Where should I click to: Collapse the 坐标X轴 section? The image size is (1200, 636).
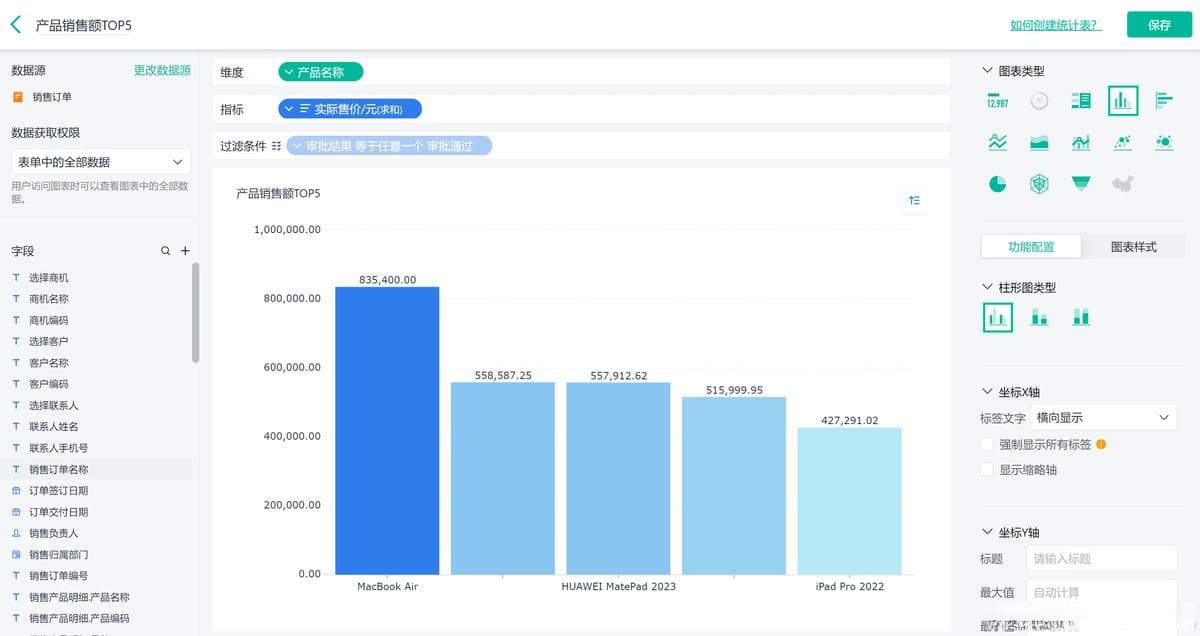(x=988, y=392)
